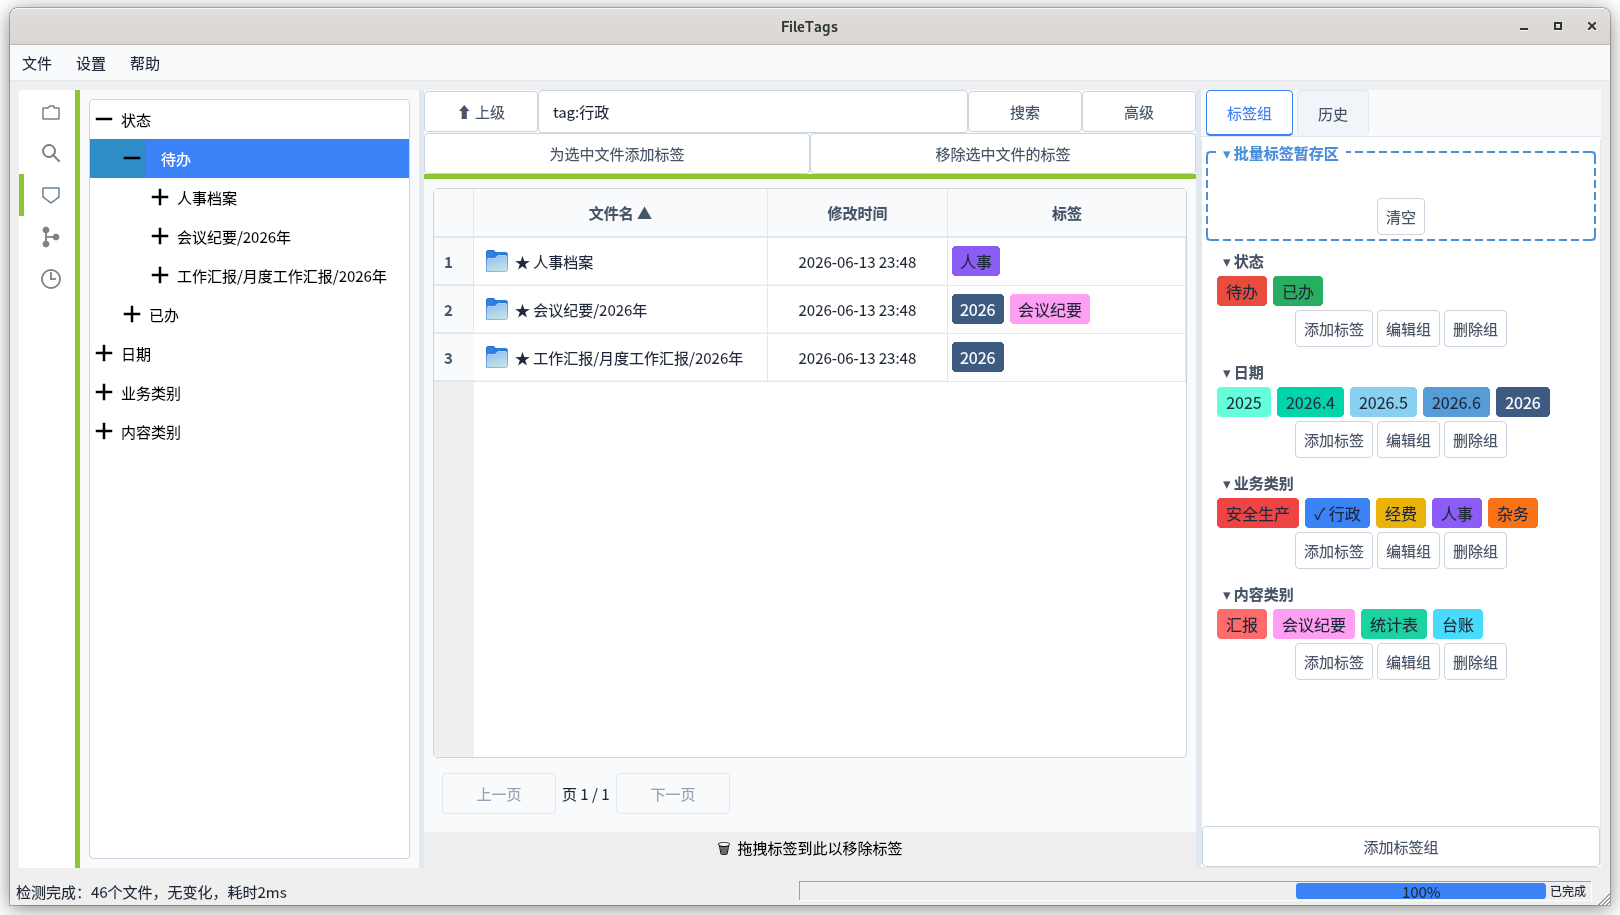The height and width of the screenshot is (915, 1620).
Task: Click the folder icon of 会议纪要/2026年 row
Action: pos(497,310)
